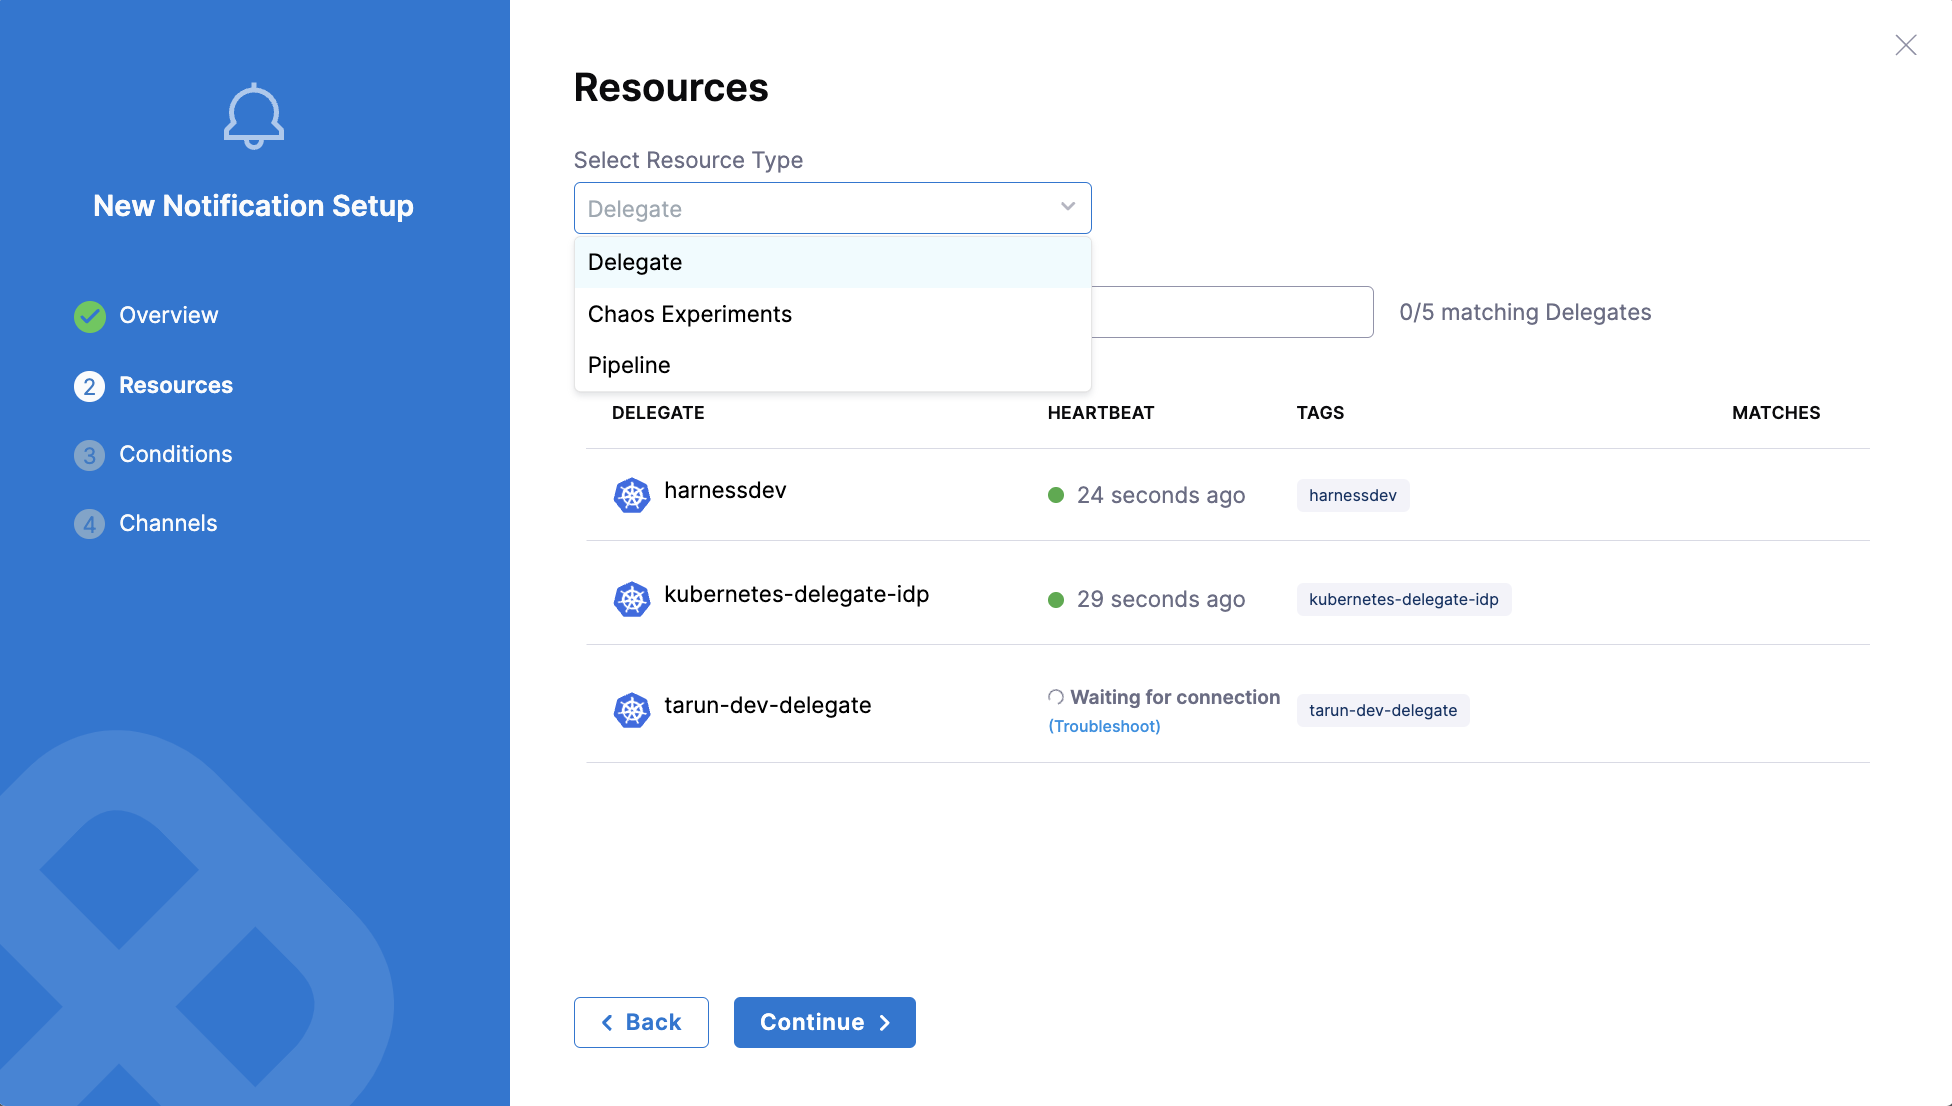Image resolution: width=1952 pixels, height=1106 pixels.
Task: Click the notification bell icon
Action: [x=254, y=116]
